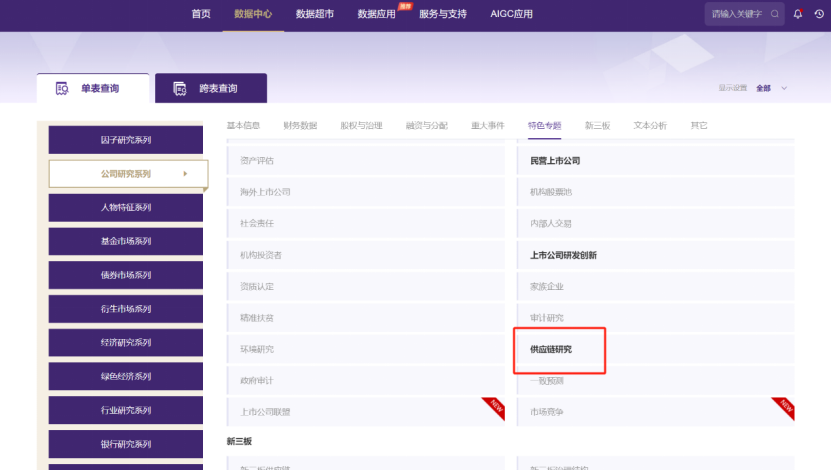Switch to 特色专题 category tab
The width and height of the screenshot is (831, 470).
544,126
